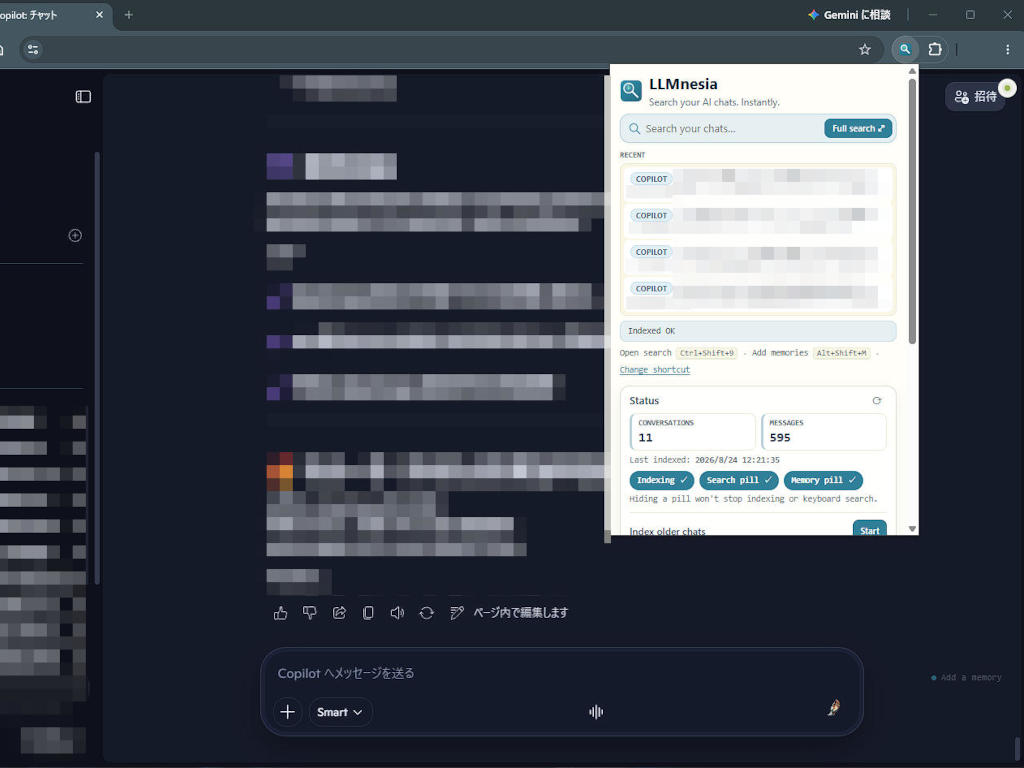Screen dimensions: 1024x768
Task: Click the site settings icon in address bar
Action: [x=33, y=50]
